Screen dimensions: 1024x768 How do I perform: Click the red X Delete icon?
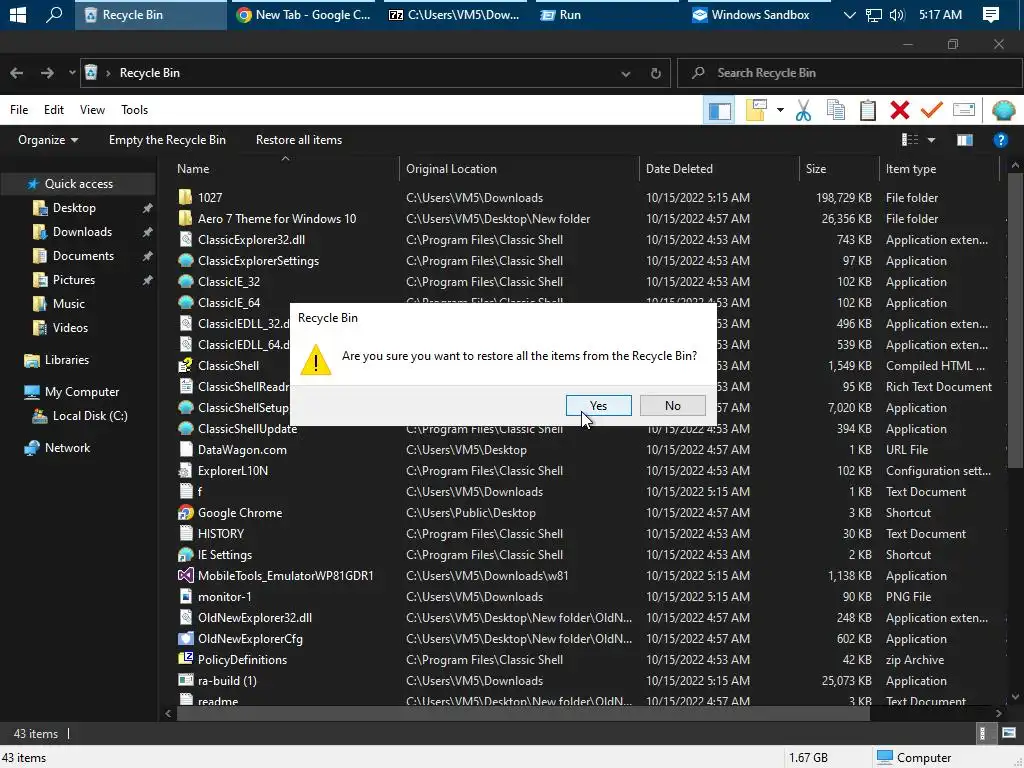pyautogui.click(x=900, y=110)
